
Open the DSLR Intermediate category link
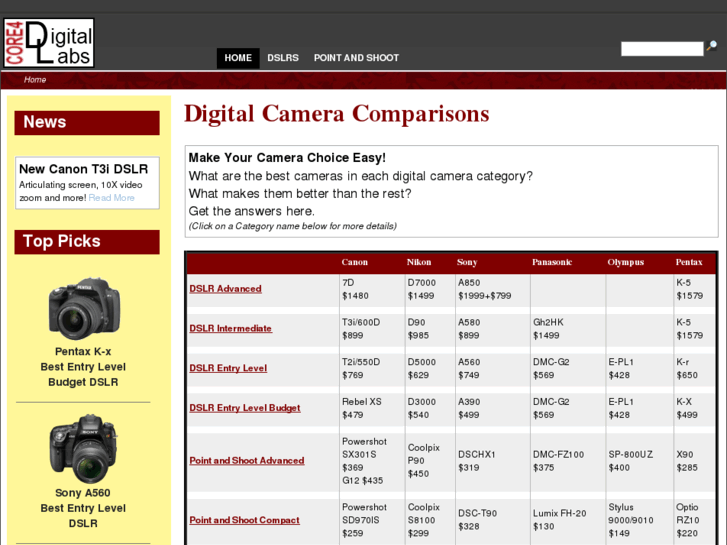(x=230, y=328)
